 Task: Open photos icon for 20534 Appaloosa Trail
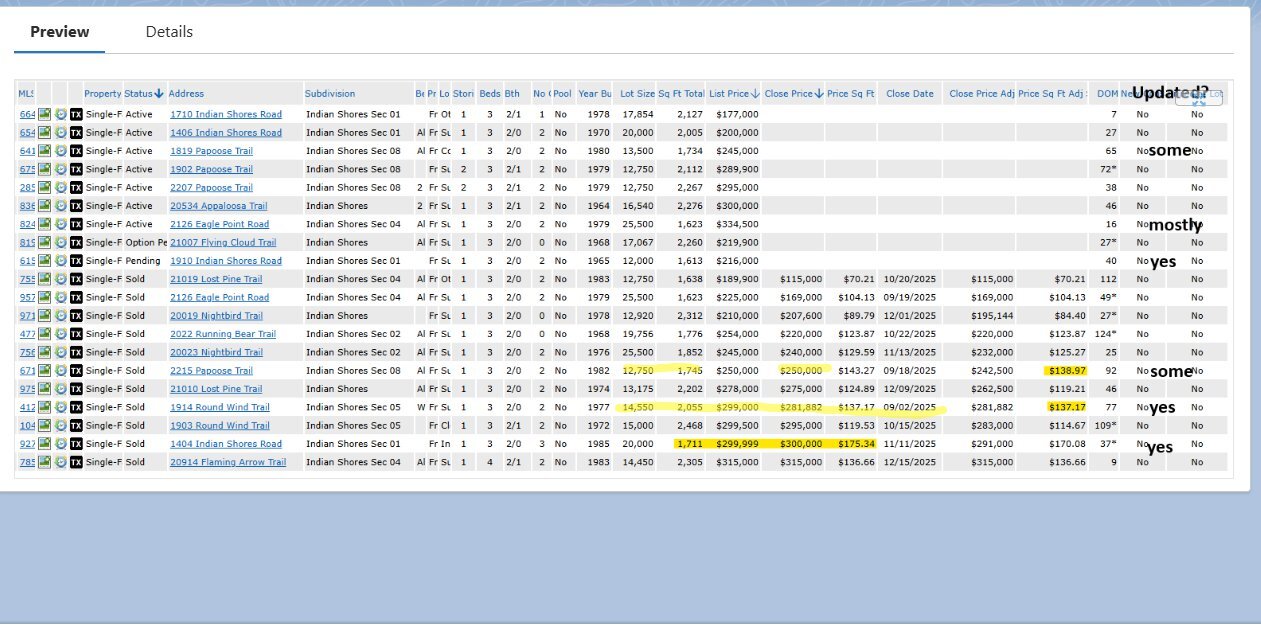pos(44,206)
